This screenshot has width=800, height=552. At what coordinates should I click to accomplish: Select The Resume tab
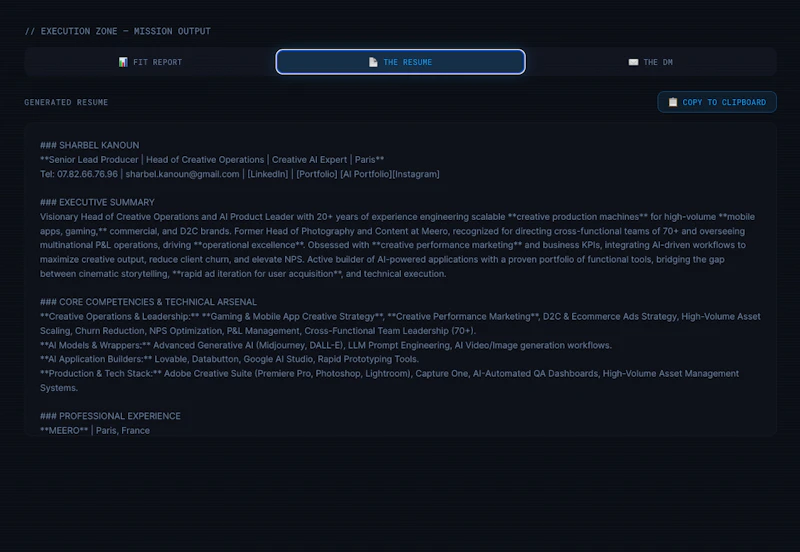pyautogui.click(x=401, y=62)
